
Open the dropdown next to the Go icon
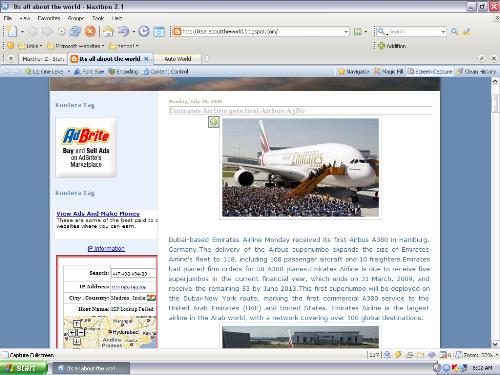(x=366, y=32)
